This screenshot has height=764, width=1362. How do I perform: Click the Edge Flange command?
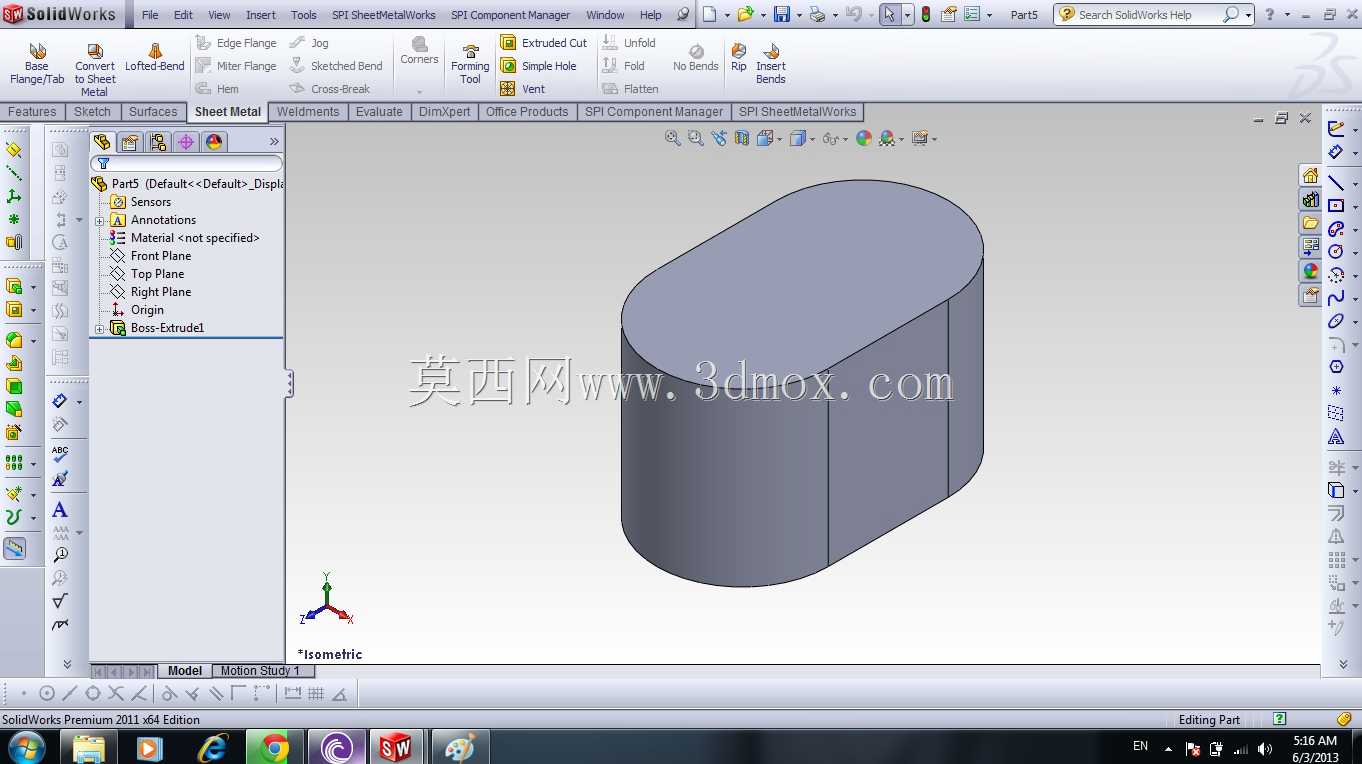(237, 43)
